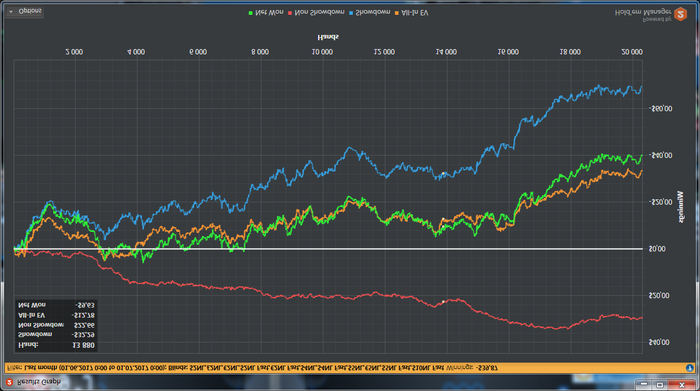Click the Non Showdown row in stats box

[56, 325]
